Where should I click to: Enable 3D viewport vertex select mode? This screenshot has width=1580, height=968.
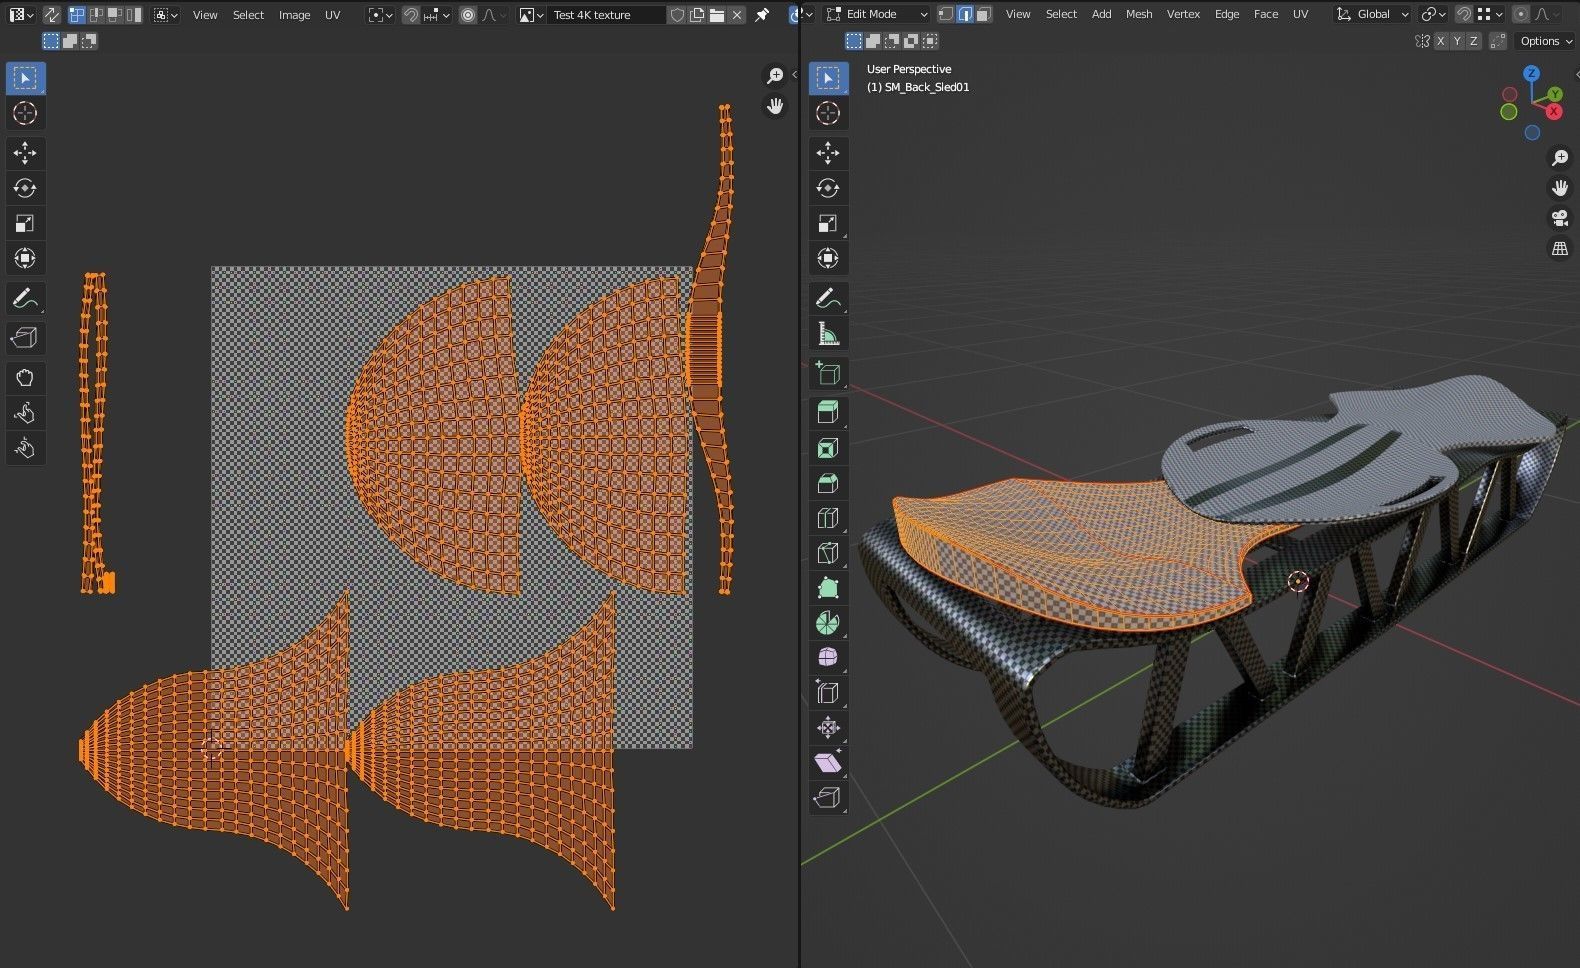[946, 14]
